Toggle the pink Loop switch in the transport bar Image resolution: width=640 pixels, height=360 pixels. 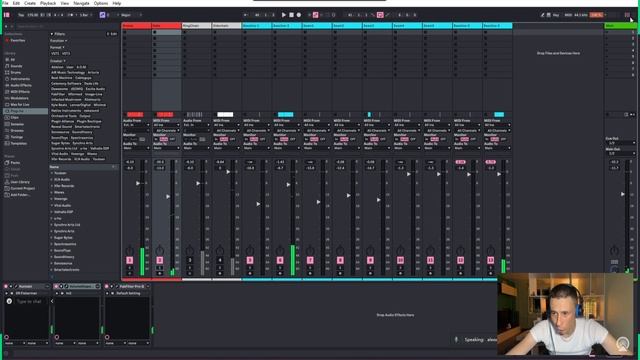[x=380, y=15]
